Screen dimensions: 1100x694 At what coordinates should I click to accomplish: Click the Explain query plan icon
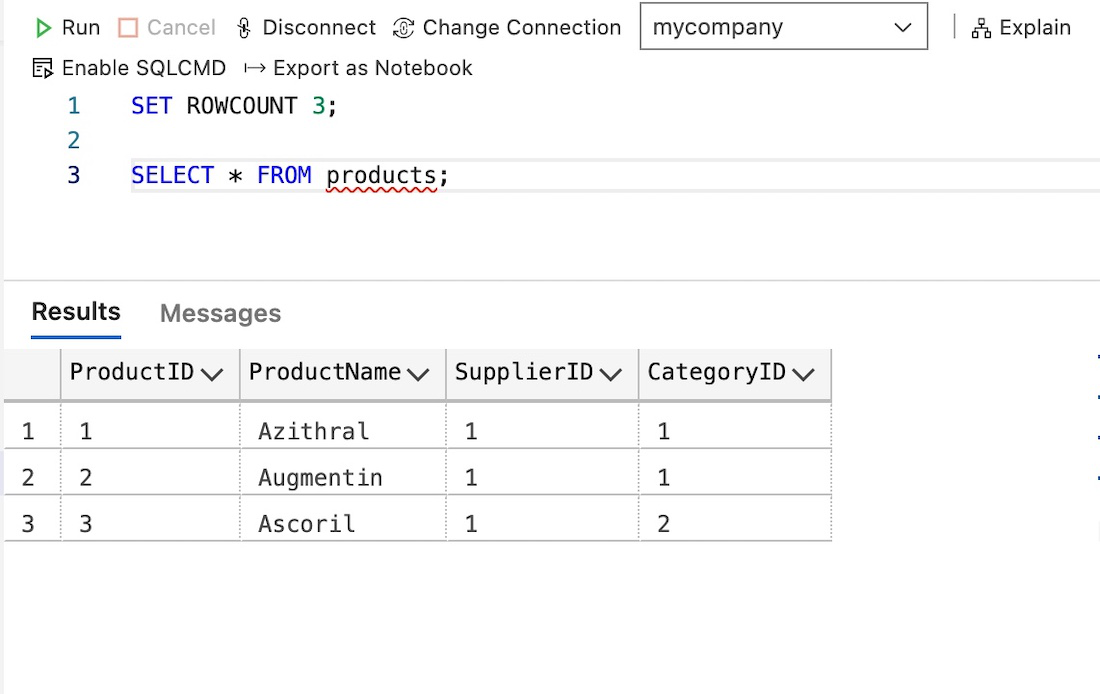[x=981, y=28]
